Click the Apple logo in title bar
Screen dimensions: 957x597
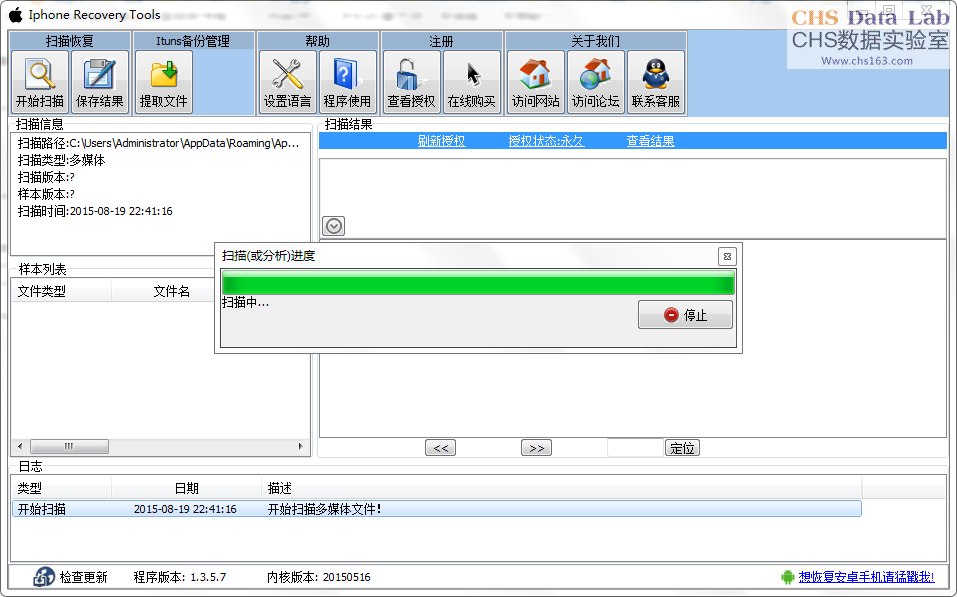15,15
